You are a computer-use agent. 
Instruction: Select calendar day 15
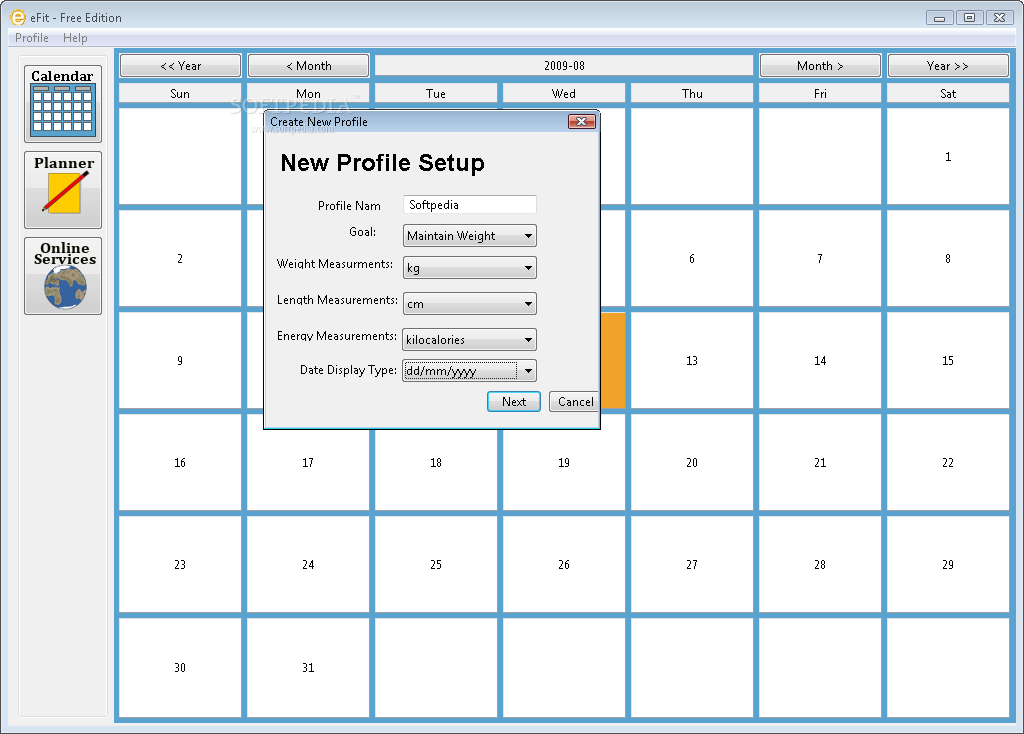click(948, 360)
